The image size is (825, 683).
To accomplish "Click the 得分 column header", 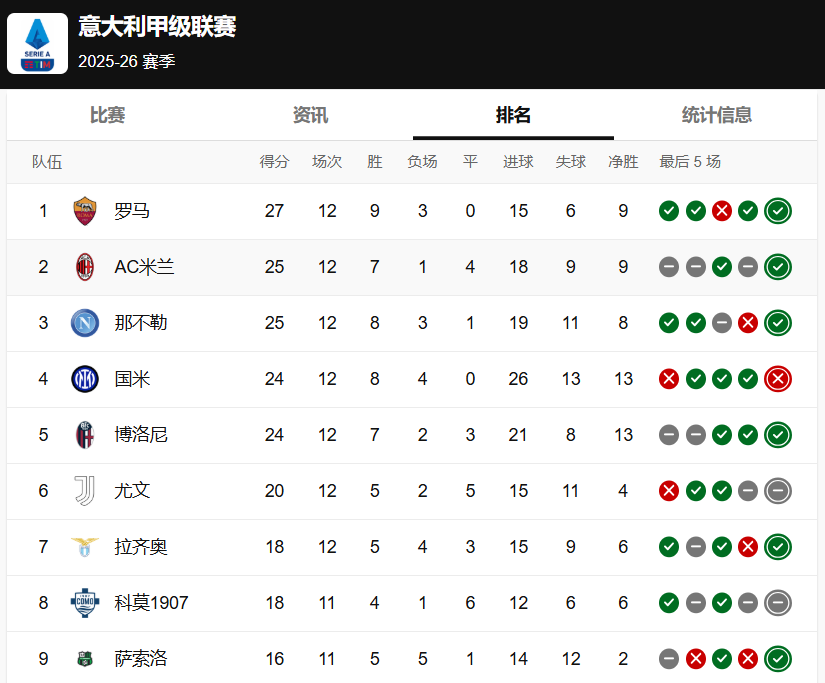I will [x=274, y=162].
